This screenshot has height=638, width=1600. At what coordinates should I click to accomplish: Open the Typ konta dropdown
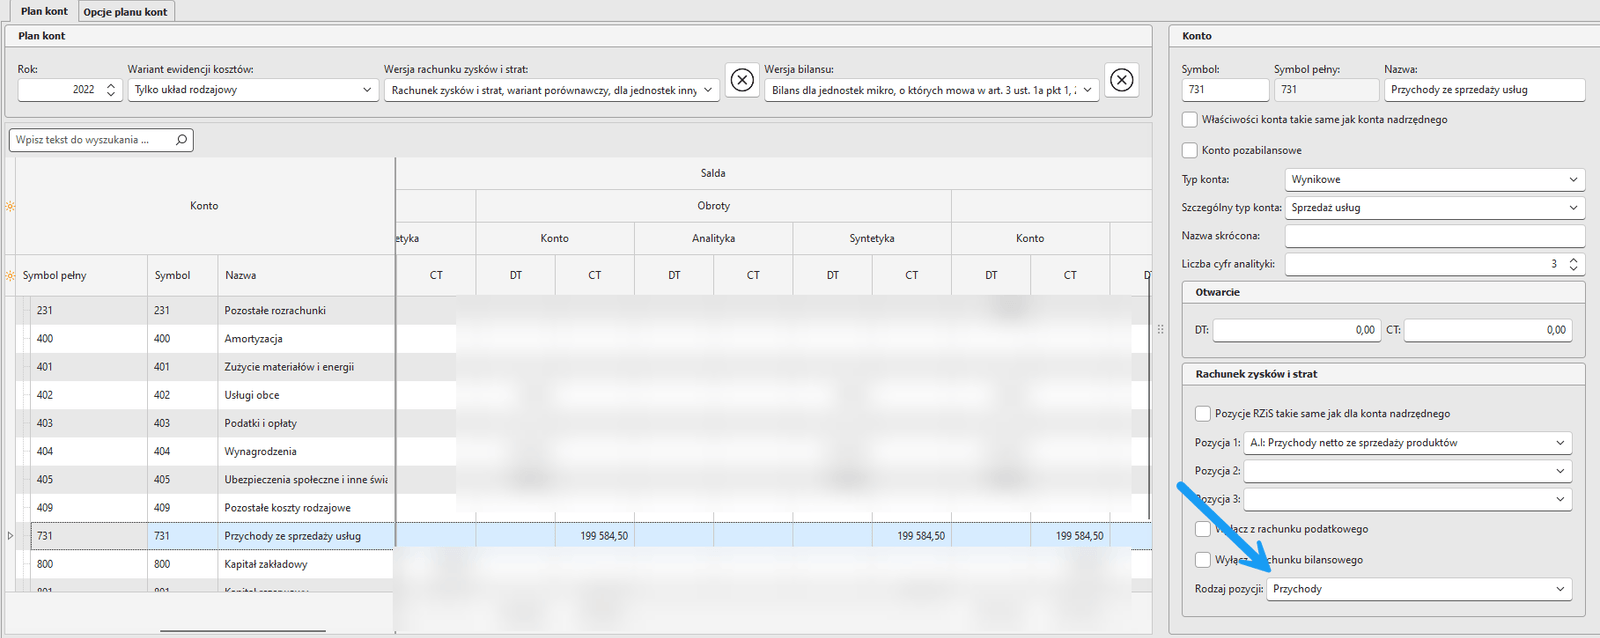point(1434,180)
